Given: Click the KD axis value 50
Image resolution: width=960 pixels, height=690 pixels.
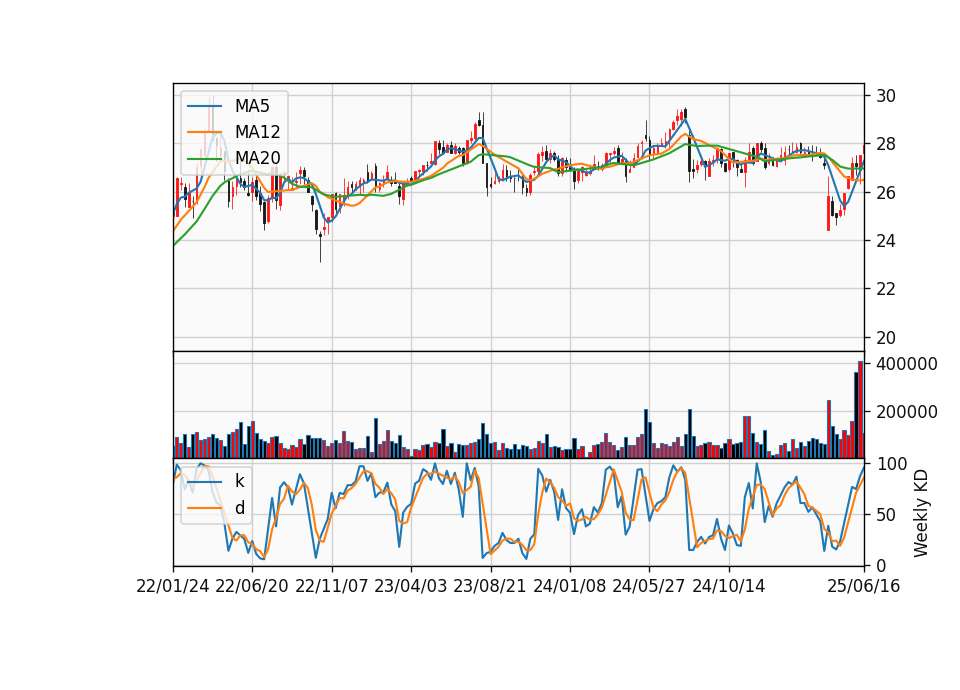Looking at the screenshot, I should coord(886,515).
